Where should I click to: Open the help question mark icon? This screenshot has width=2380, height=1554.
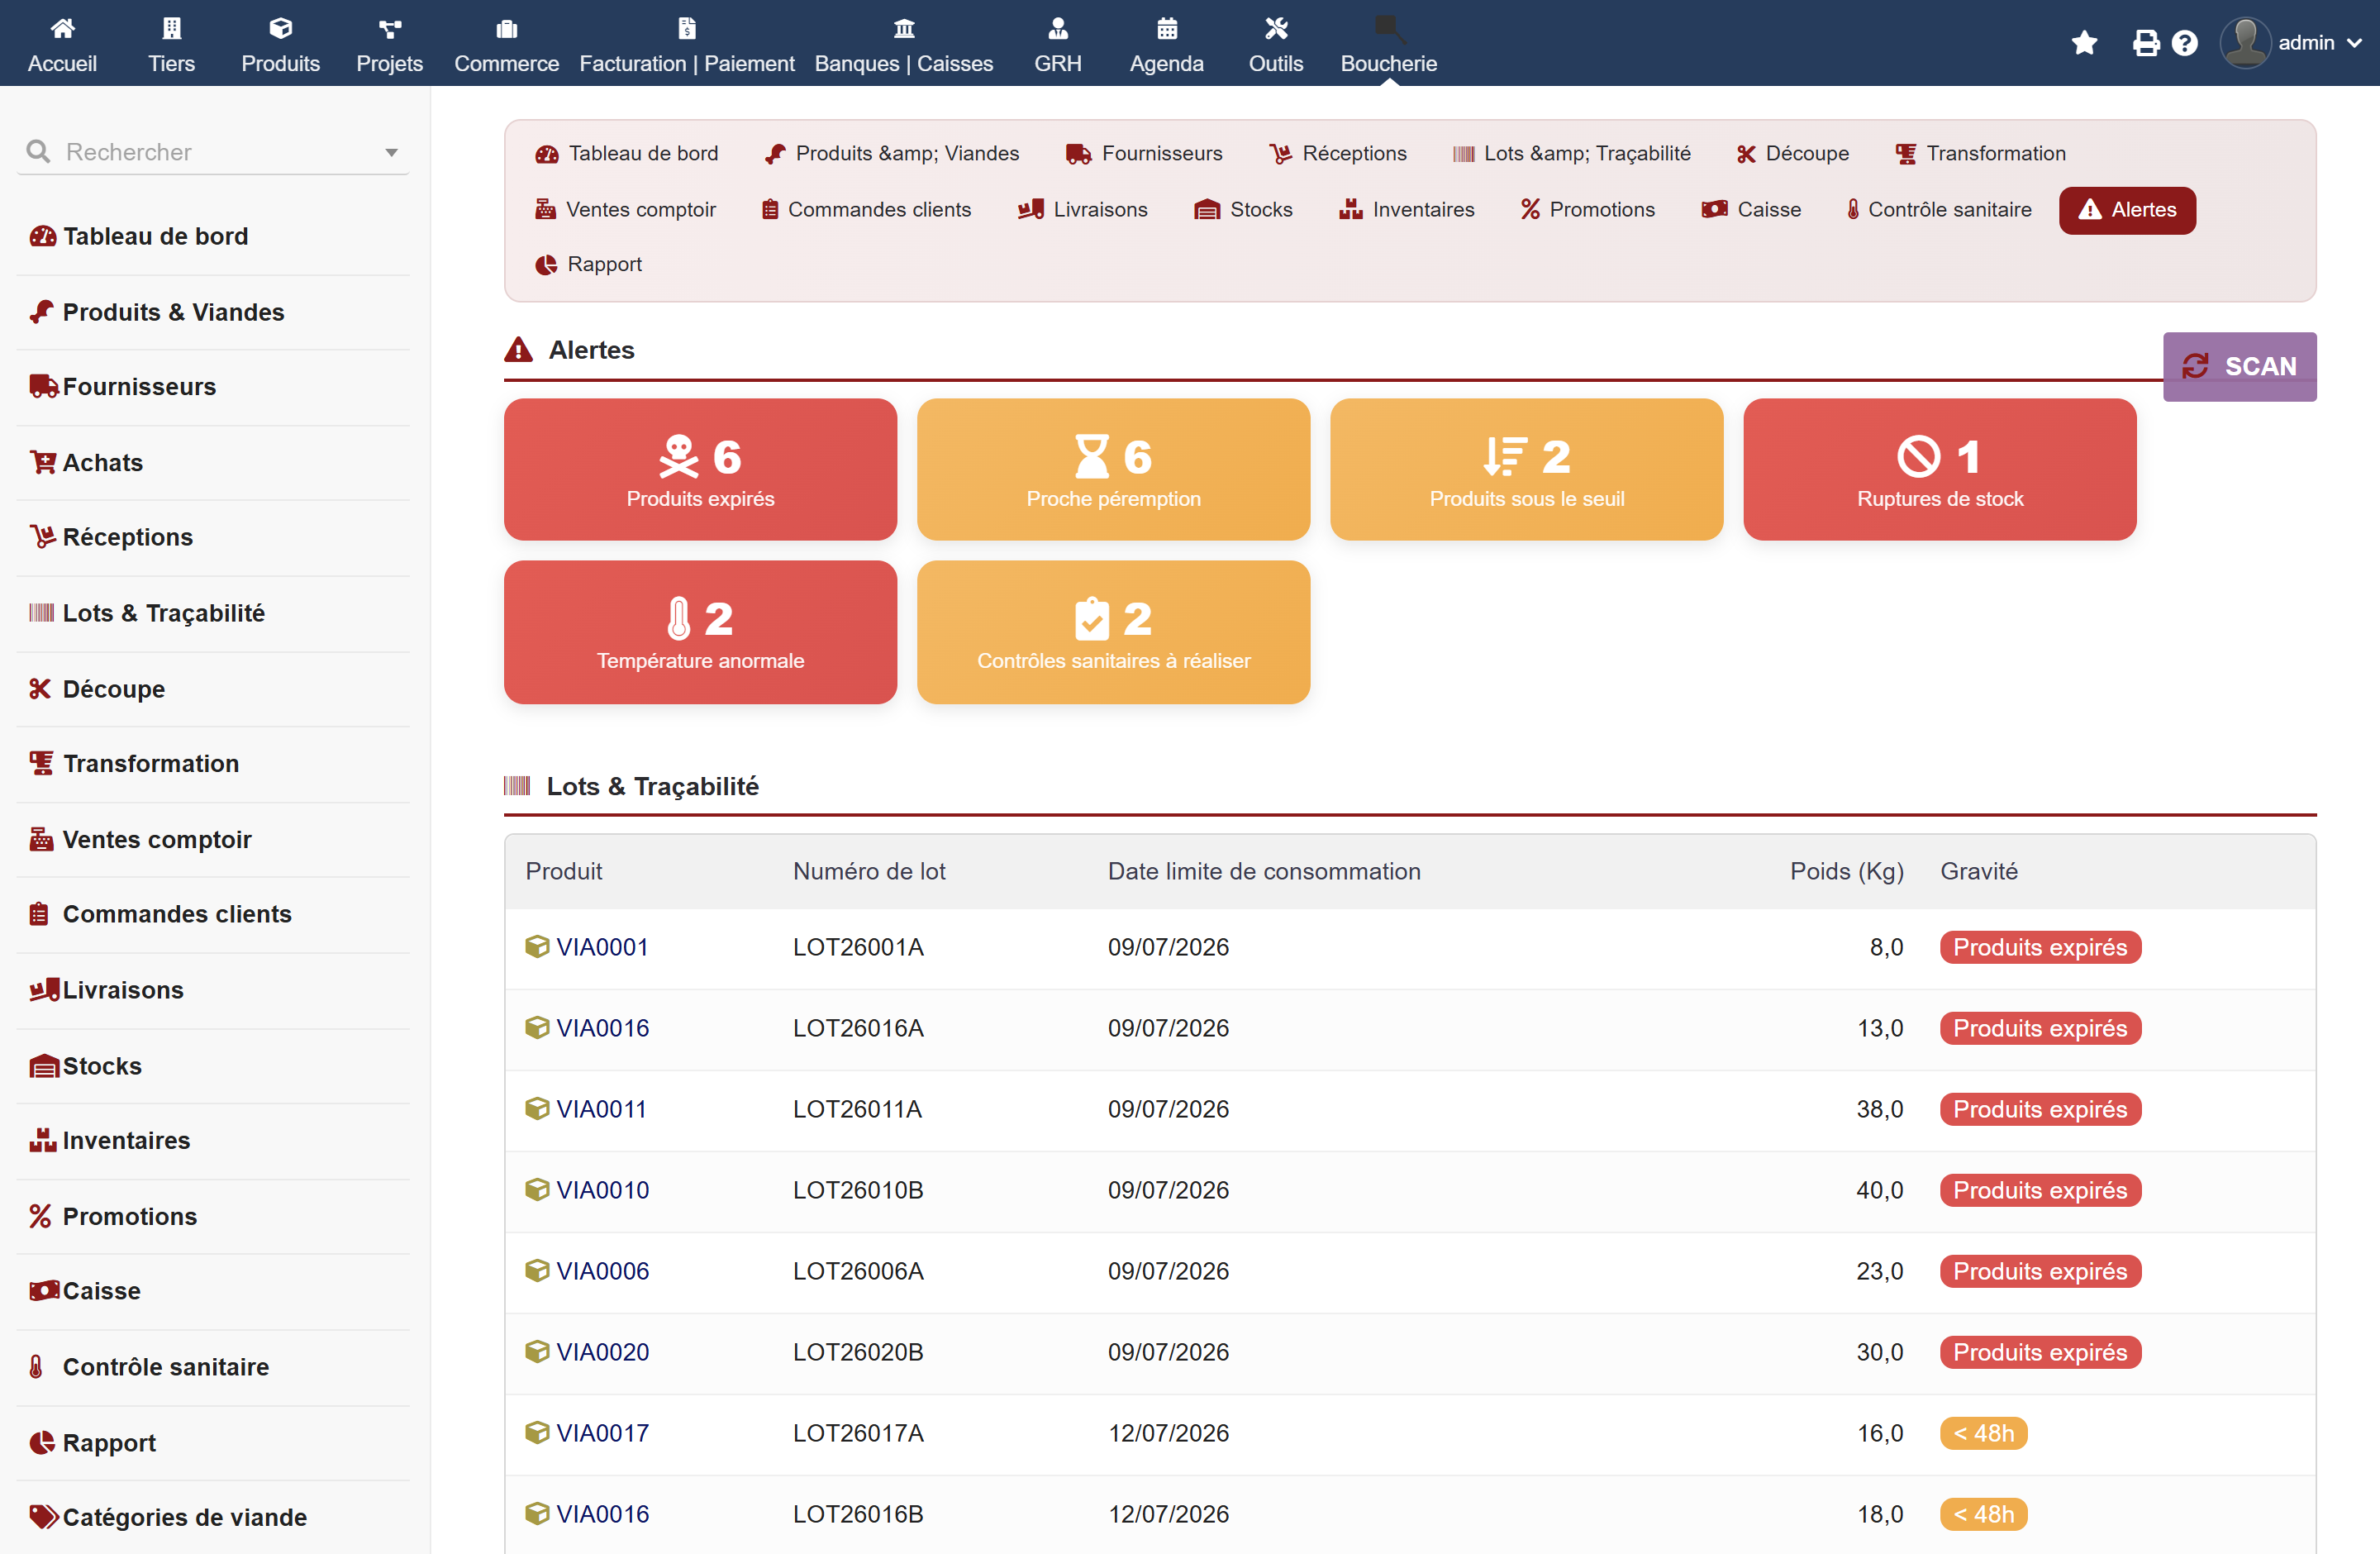(x=2185, y=43)
